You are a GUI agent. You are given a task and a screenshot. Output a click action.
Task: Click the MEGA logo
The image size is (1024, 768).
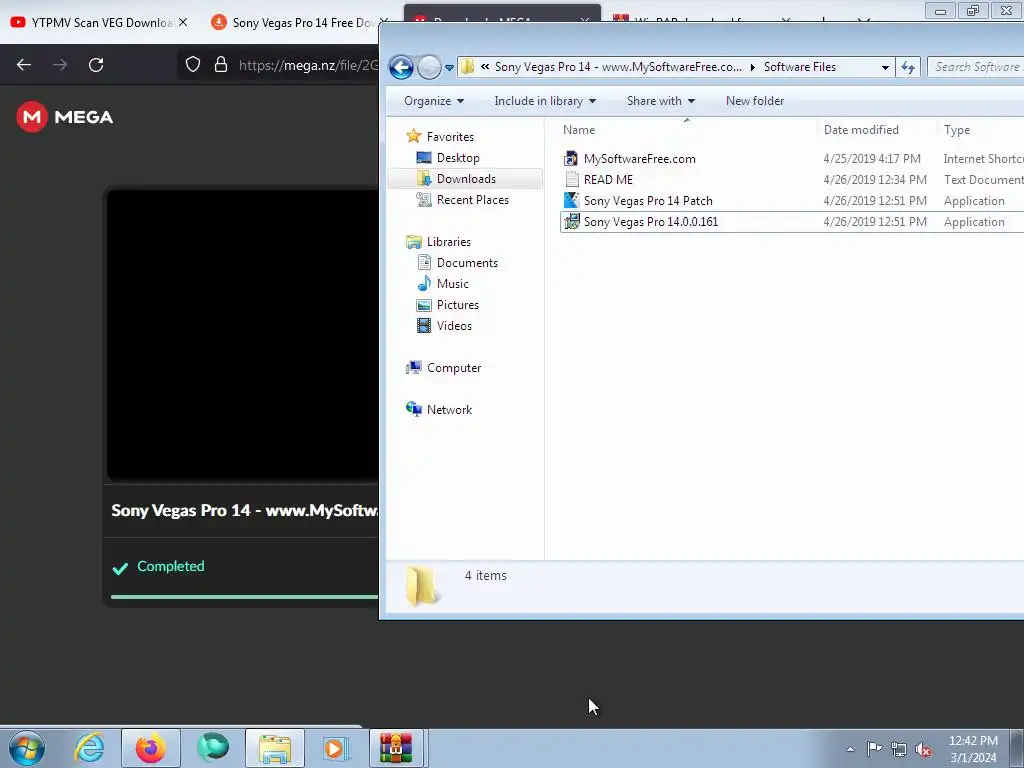tap(65, 117)
